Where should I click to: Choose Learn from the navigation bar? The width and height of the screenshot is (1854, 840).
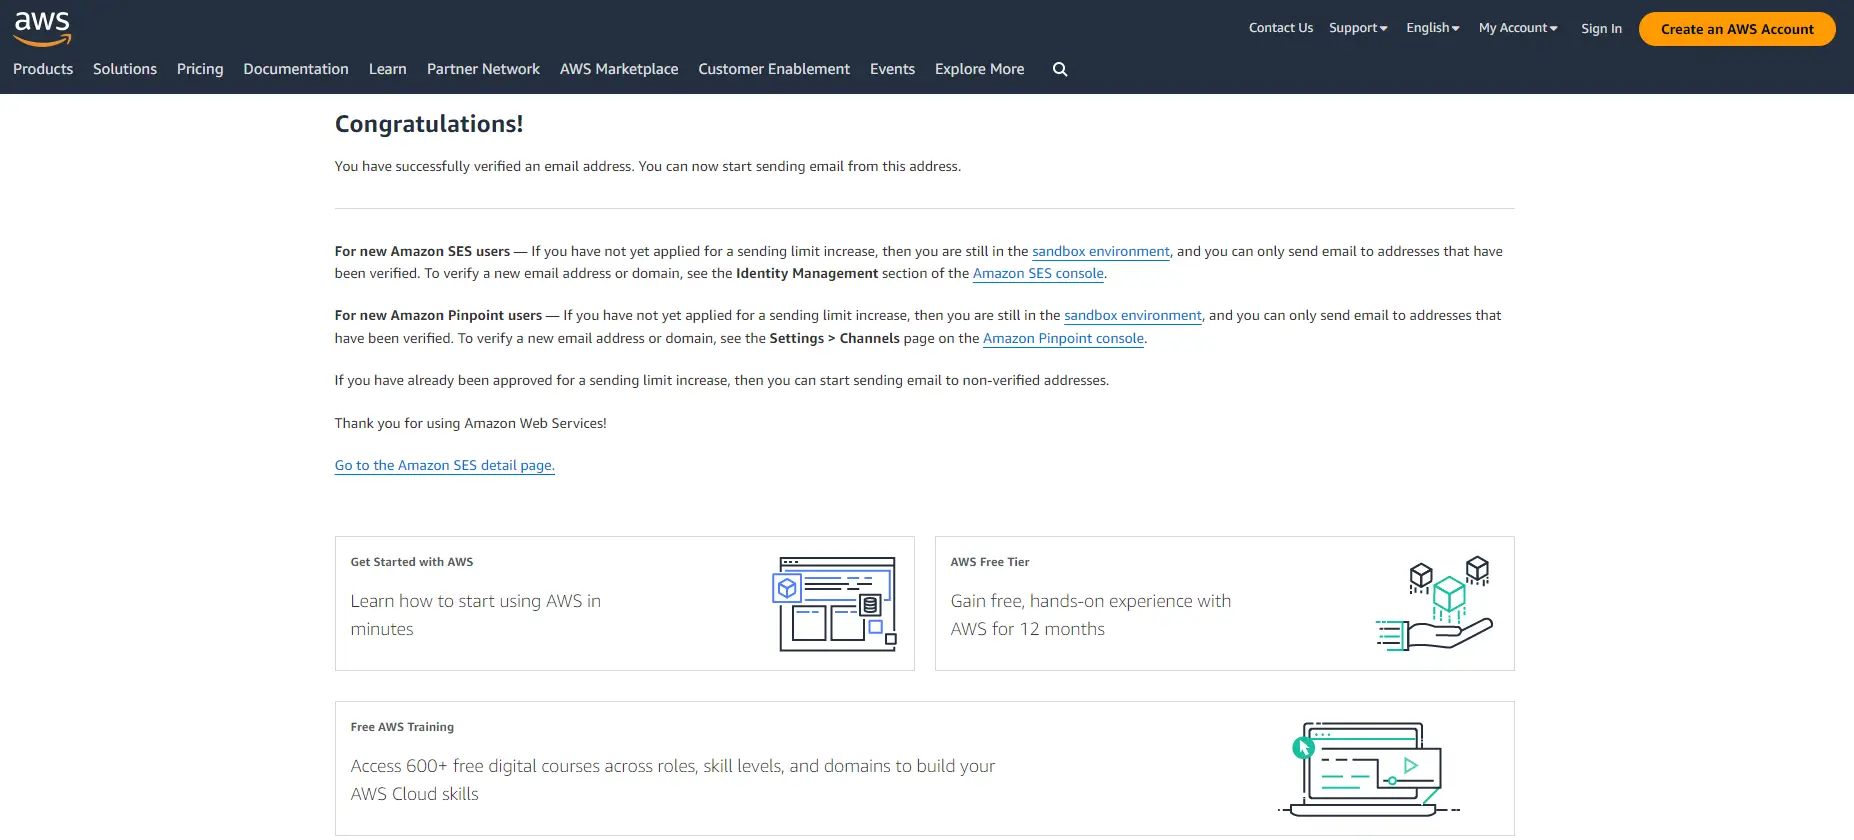point(387,69)
